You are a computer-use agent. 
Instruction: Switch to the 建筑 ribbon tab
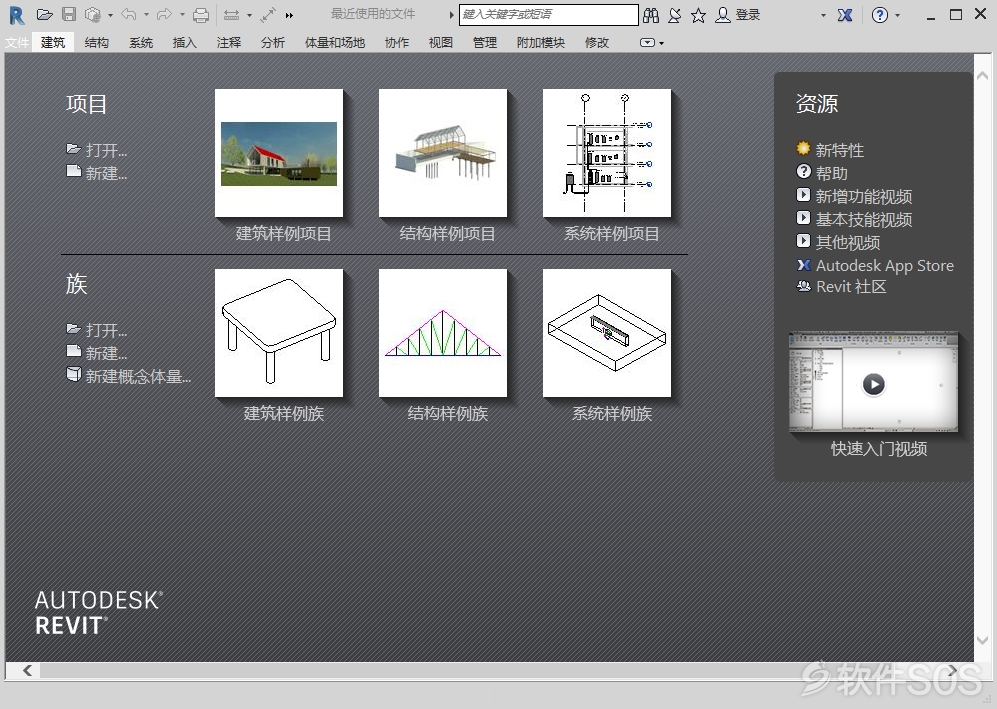tap(53, 43)
